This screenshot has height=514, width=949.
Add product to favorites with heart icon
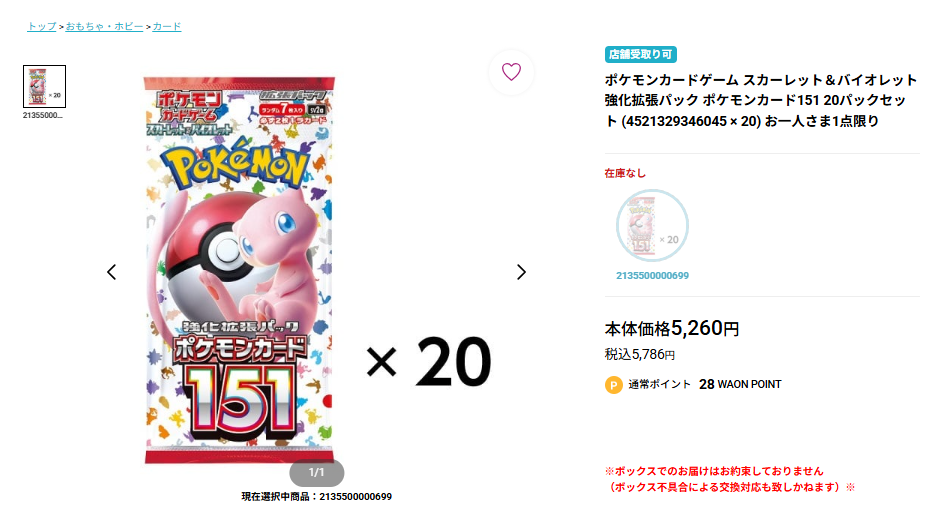[511, 72]
